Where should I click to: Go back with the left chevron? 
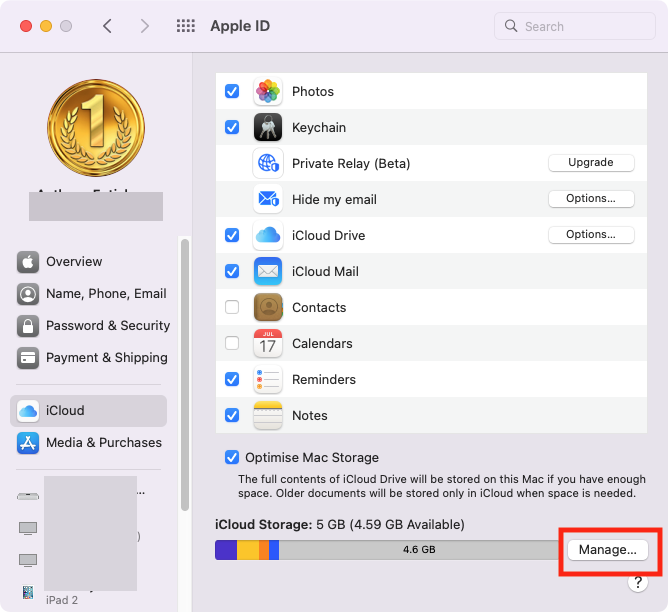pyautogui.click(x=107, y=26)
